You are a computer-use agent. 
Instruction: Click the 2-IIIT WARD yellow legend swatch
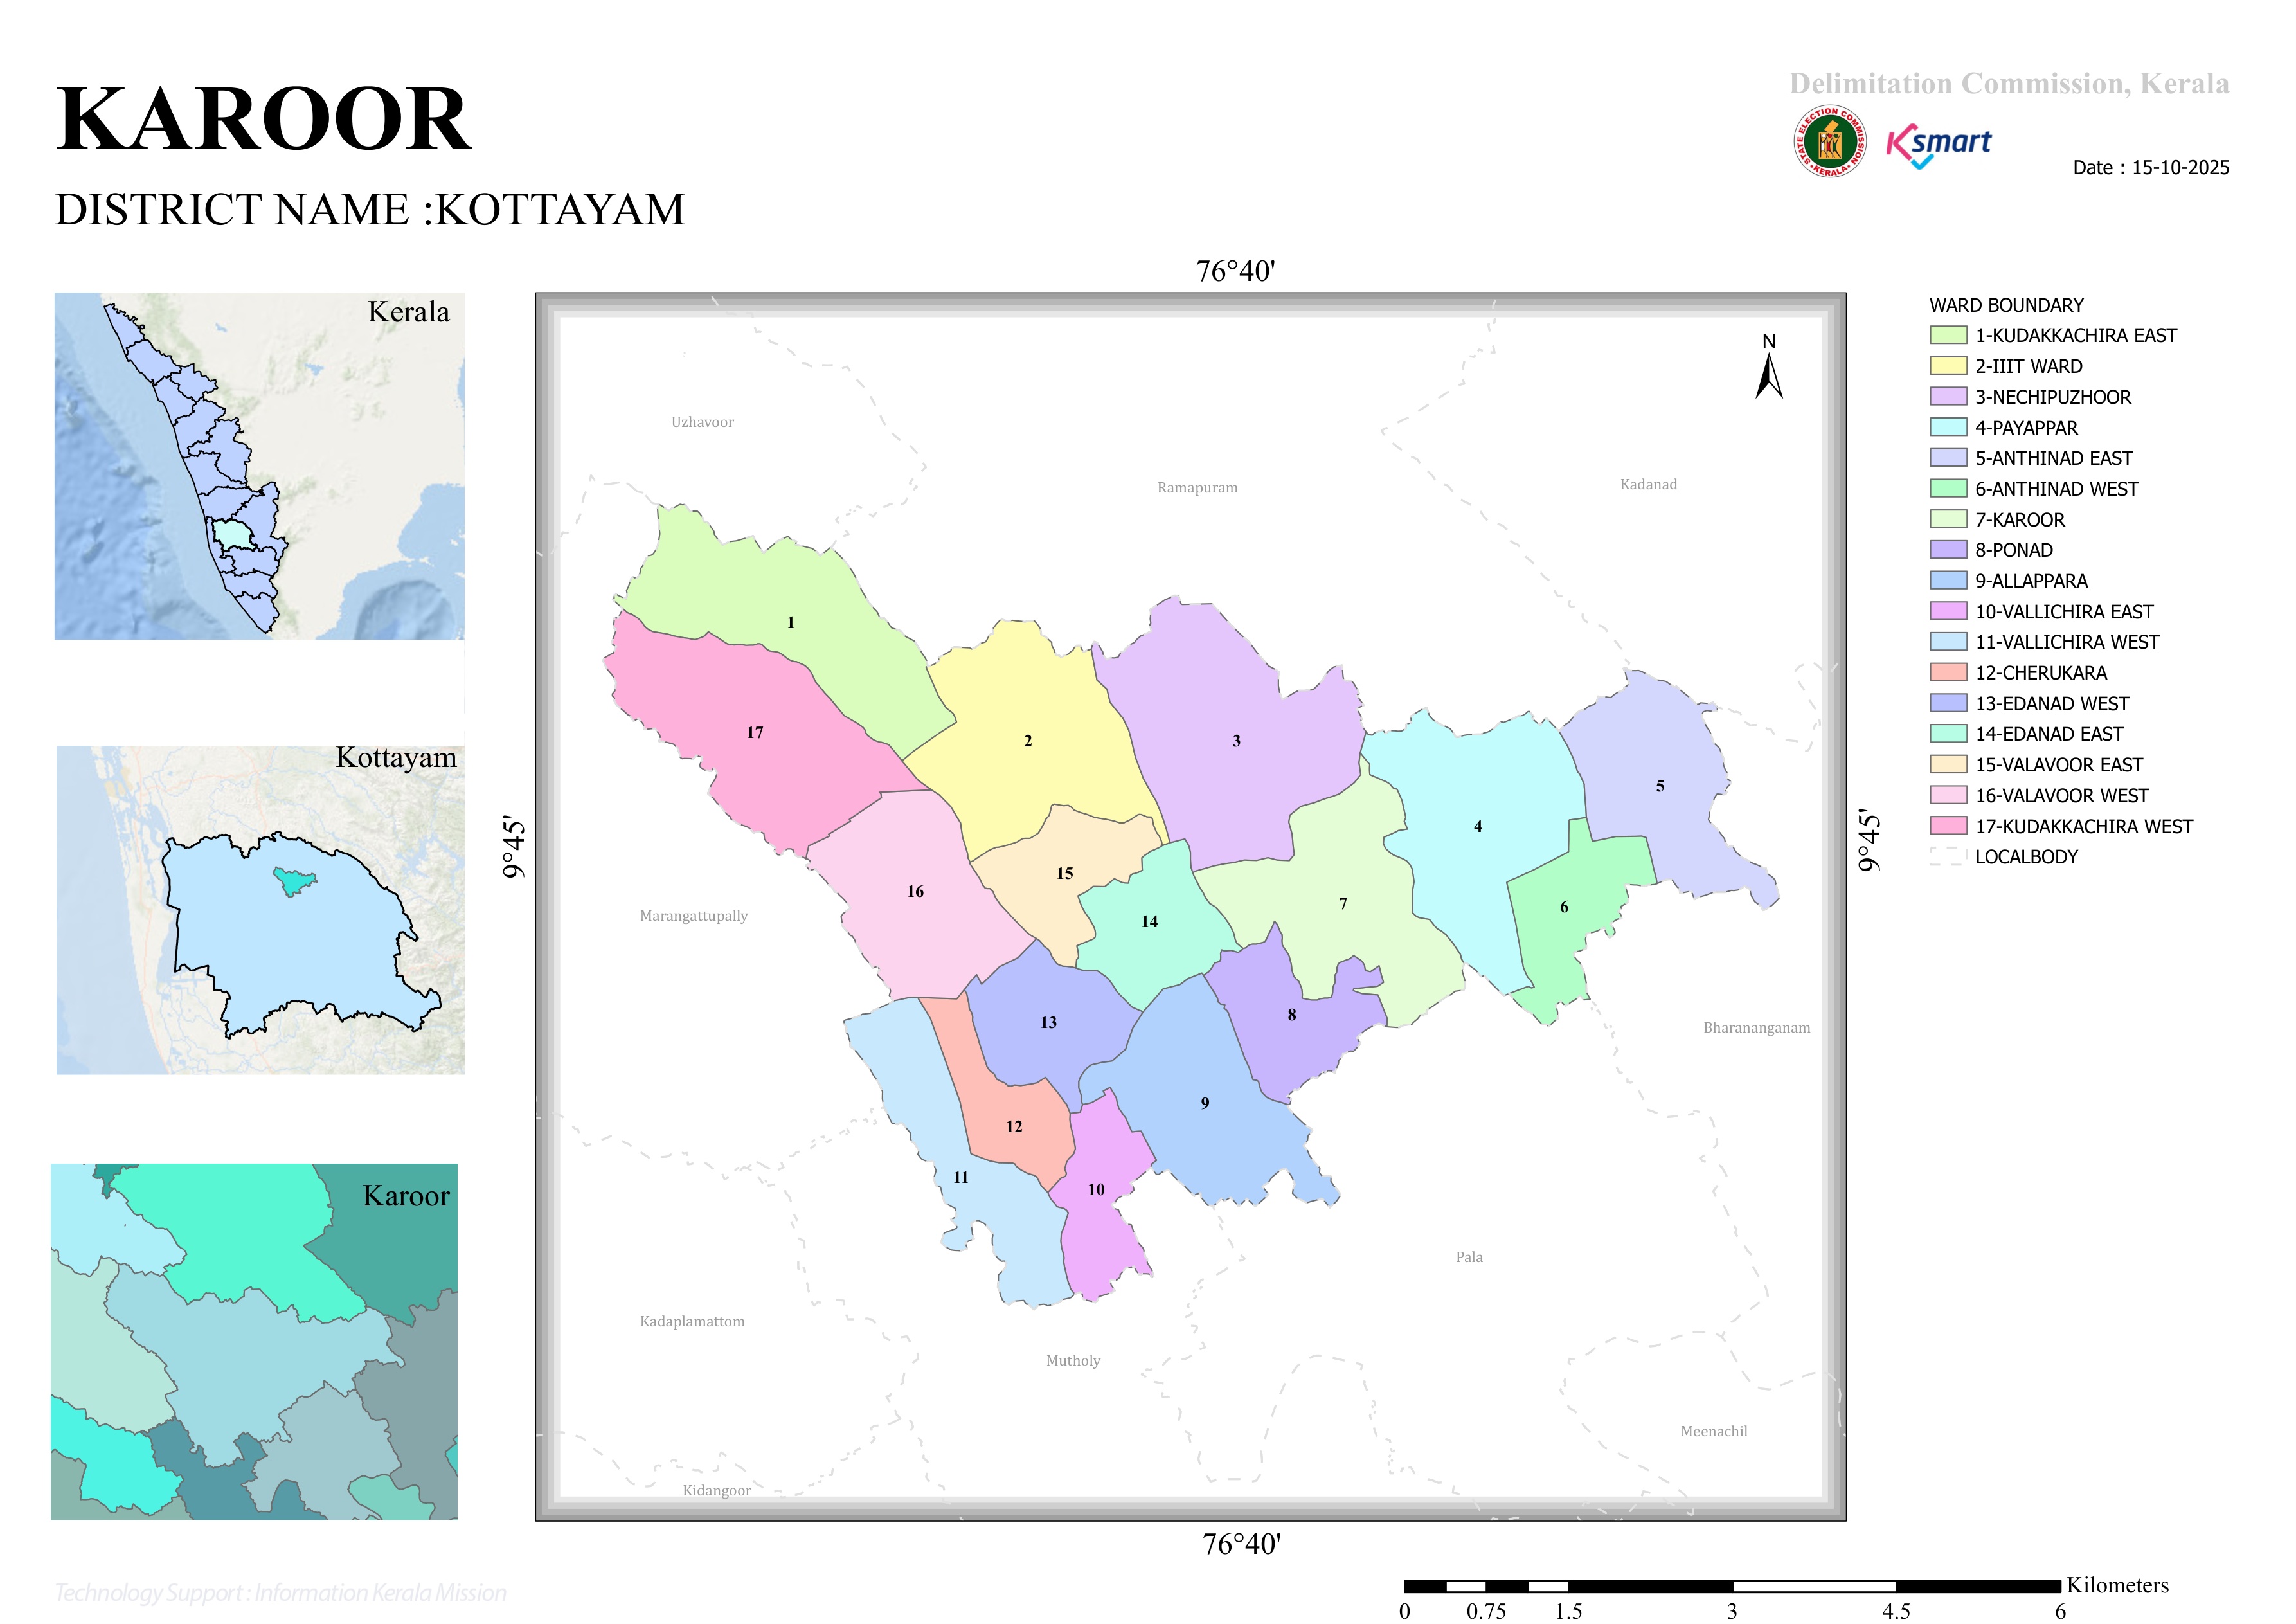tap(1948, 366)
